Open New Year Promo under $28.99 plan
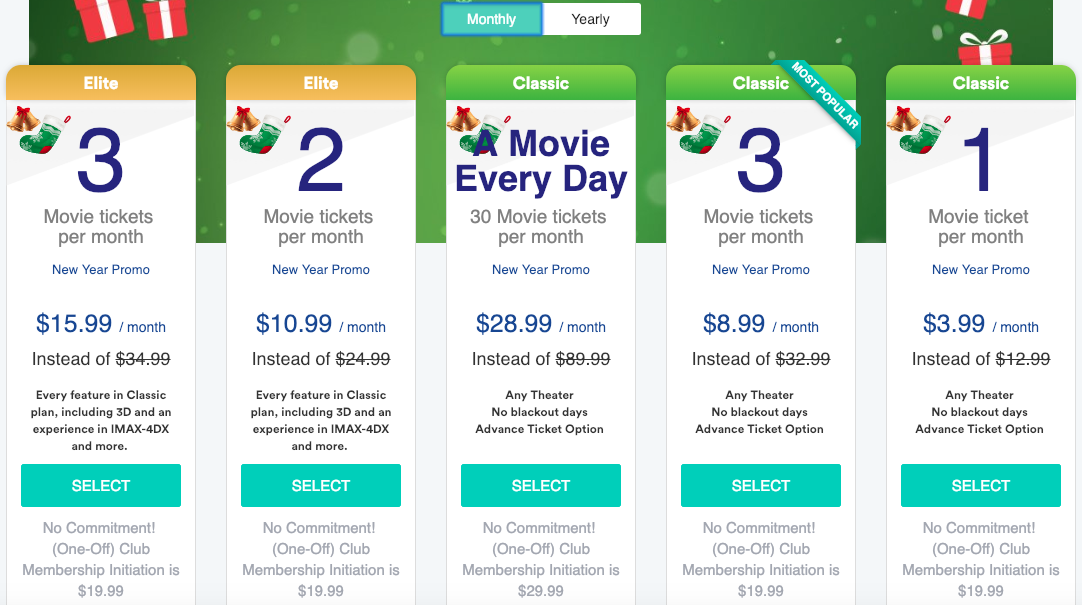 (541, 270)
